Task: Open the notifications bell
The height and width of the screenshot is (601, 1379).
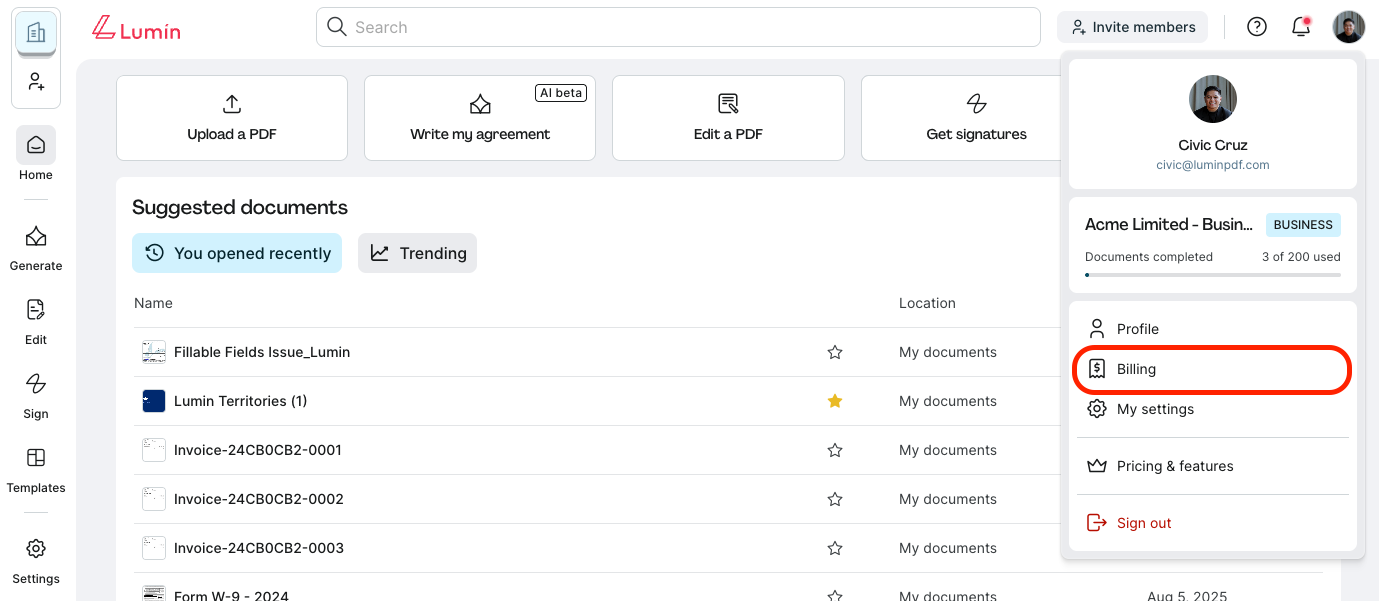Action: click(1301, 27)
